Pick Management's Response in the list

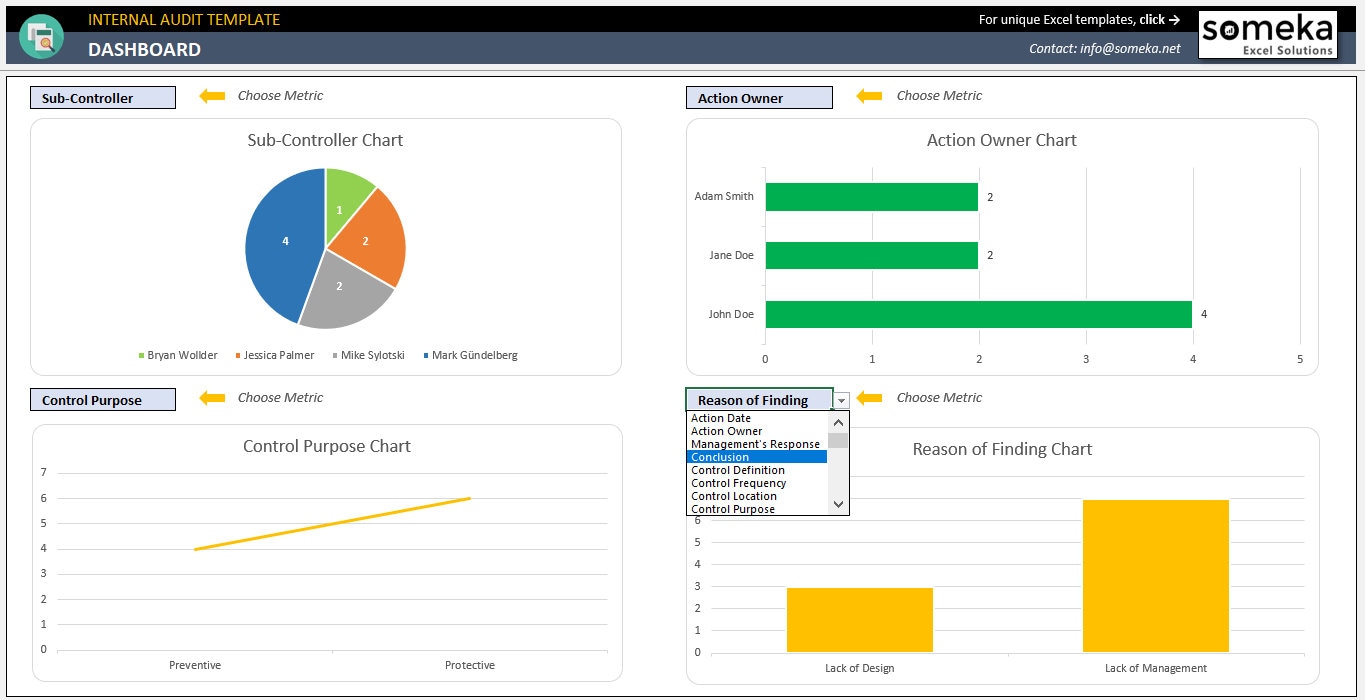click(x=757, y=444)
